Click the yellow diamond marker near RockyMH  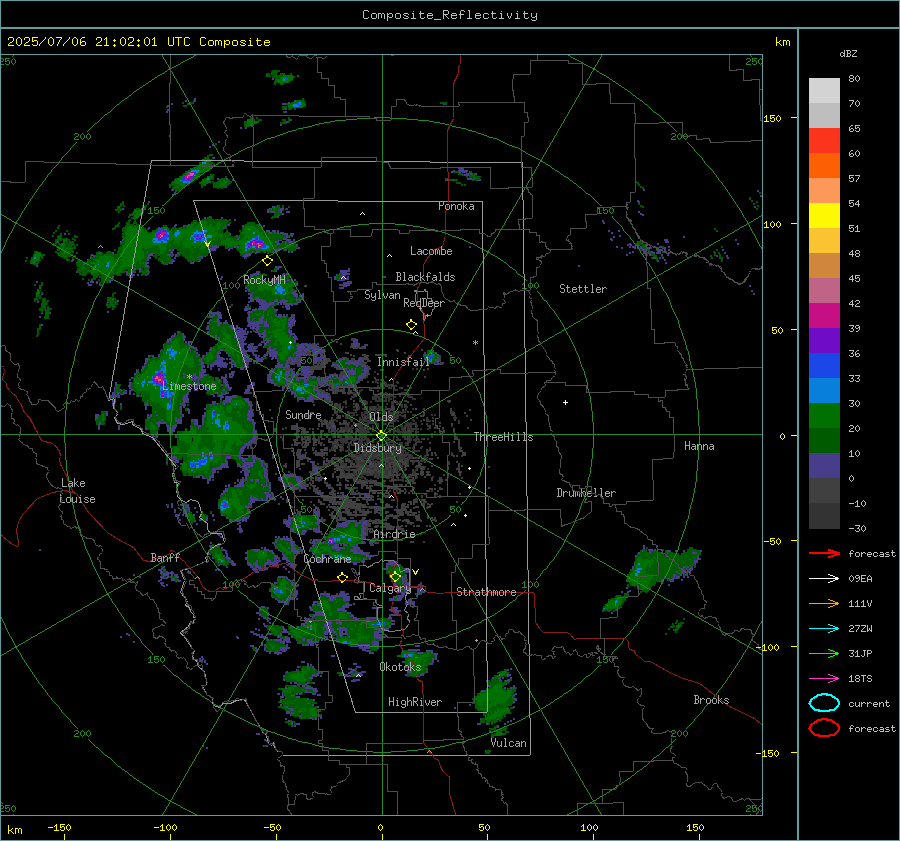pyautogui.click(x=267, y=261)
